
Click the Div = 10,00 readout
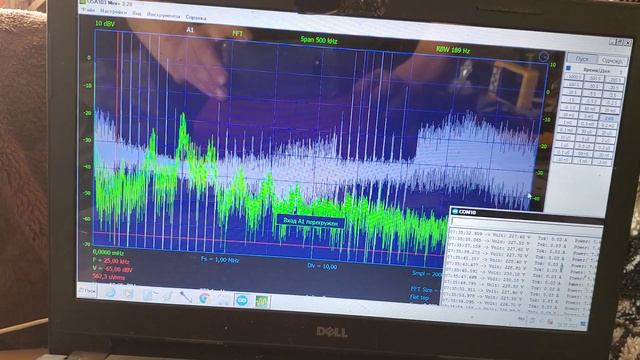pyautogui.click(x=322, y=266)
